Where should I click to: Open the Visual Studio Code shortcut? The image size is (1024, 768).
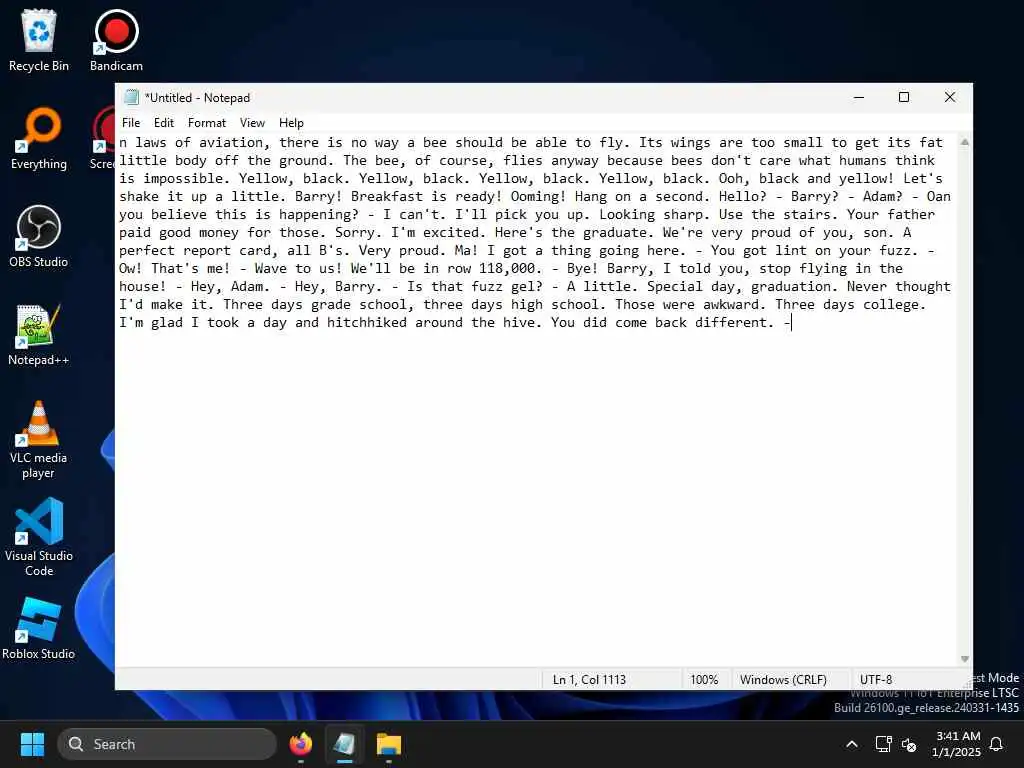click(39, 537)
